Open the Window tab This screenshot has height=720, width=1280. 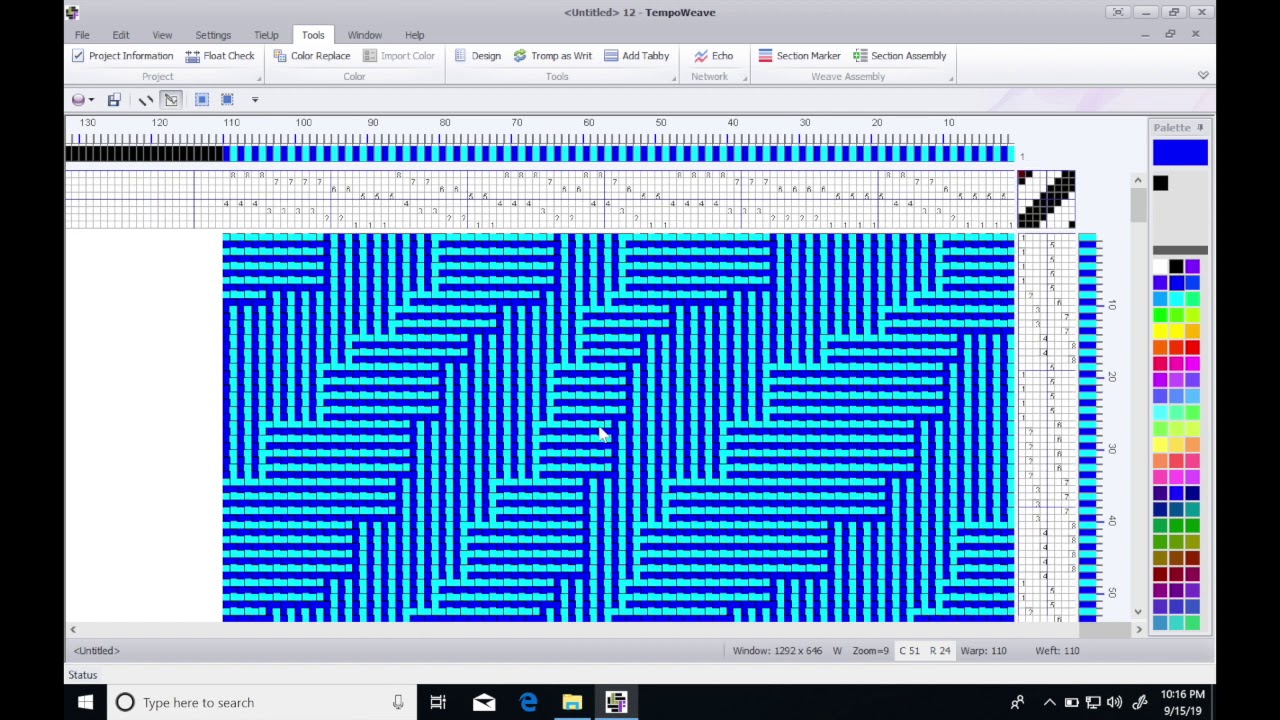pyautogui.click(x=365, y=35)
